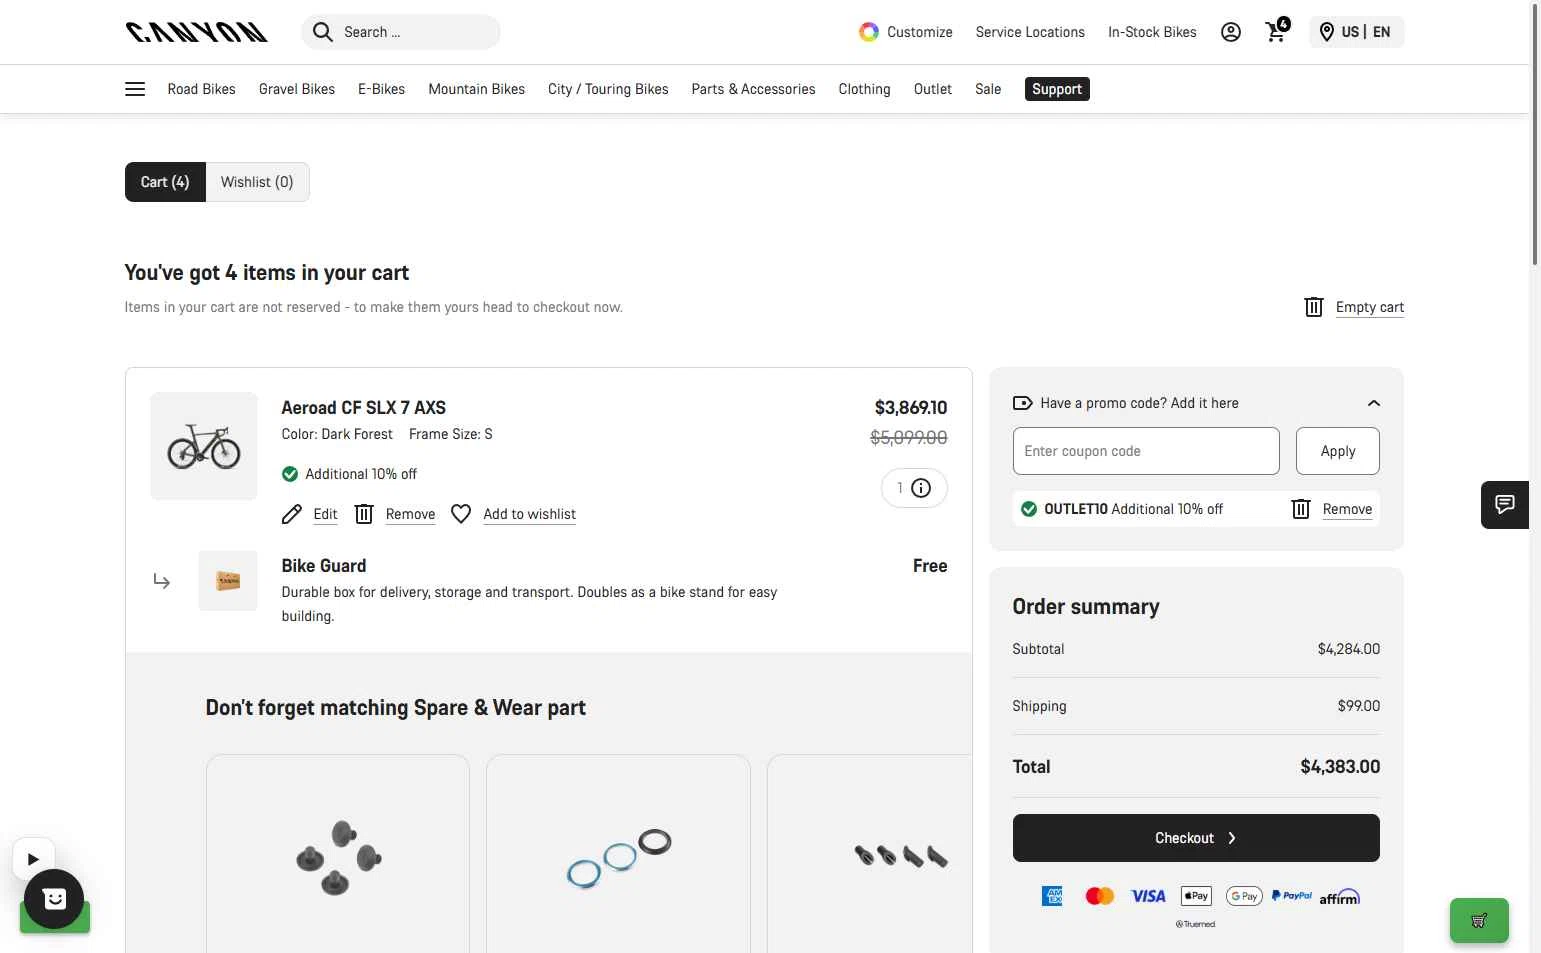Click the Total $4,383.00 amount
This screenshot has width=1541, height=953.
[x=1340, y=767]
